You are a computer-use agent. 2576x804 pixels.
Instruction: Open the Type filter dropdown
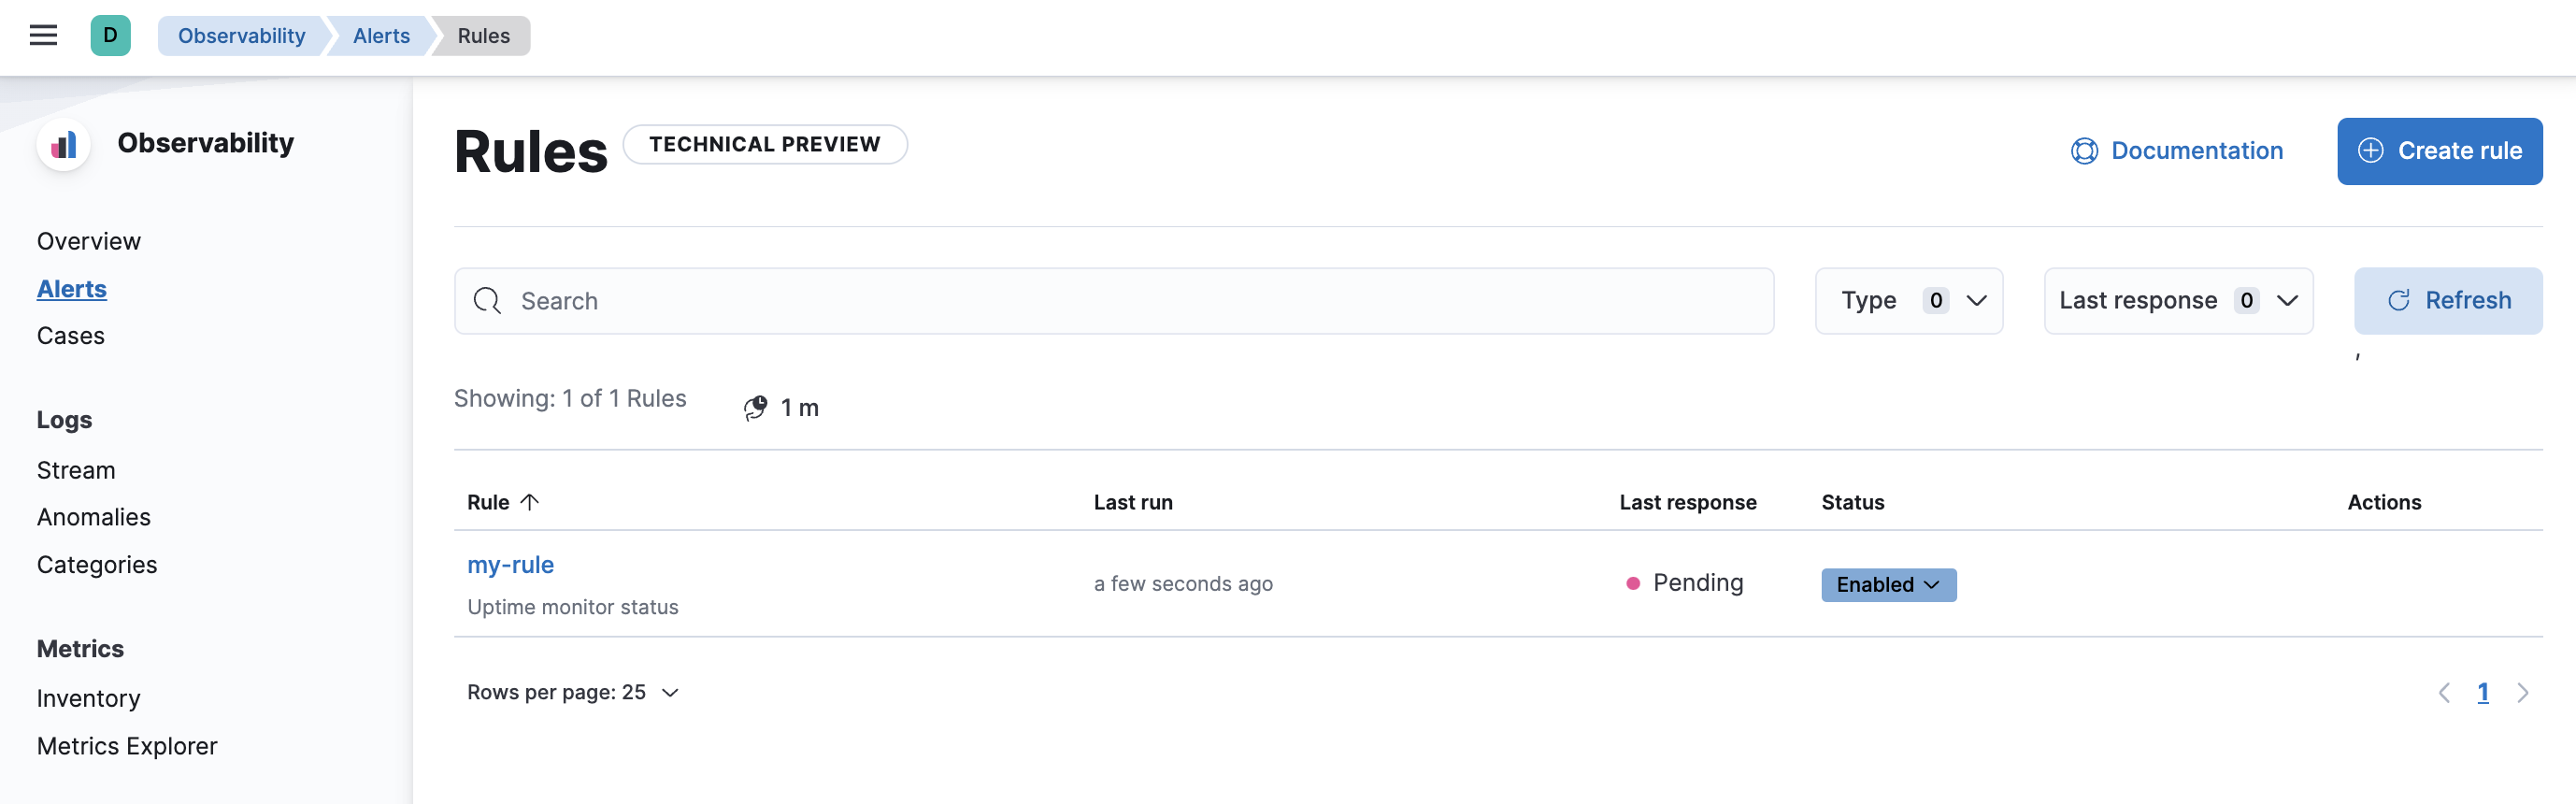tap(1908, 300)
